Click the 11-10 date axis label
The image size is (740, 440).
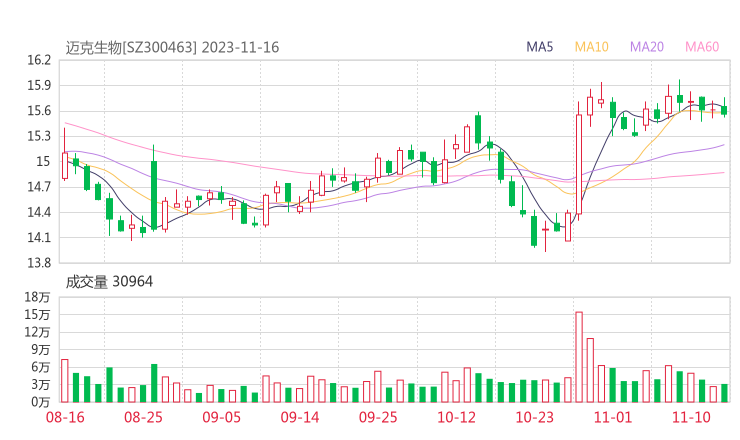691,417
